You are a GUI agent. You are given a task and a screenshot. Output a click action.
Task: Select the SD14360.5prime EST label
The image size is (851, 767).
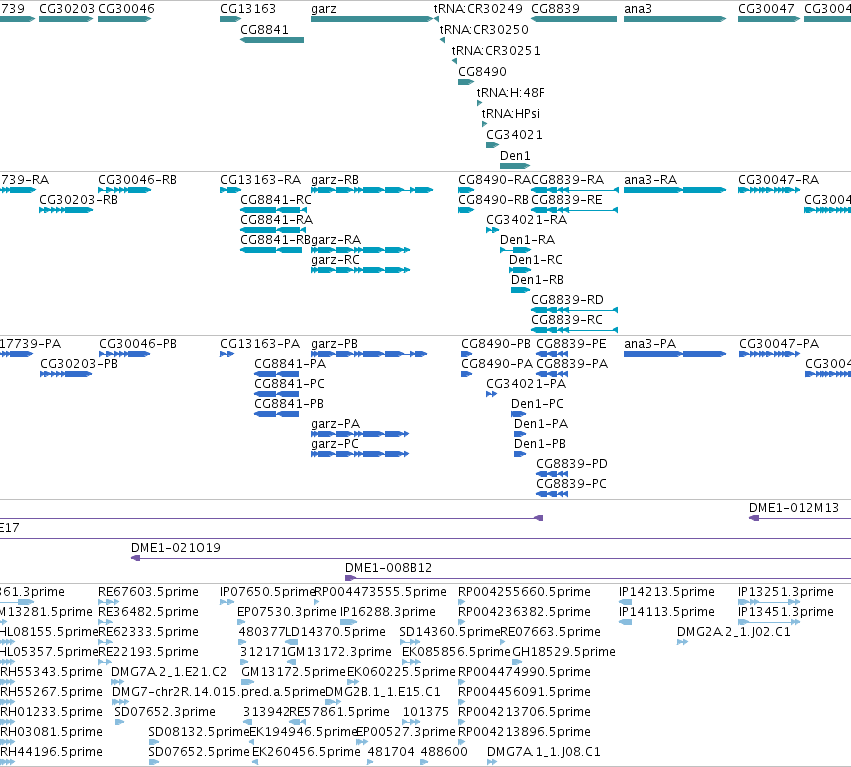(449, 632)
